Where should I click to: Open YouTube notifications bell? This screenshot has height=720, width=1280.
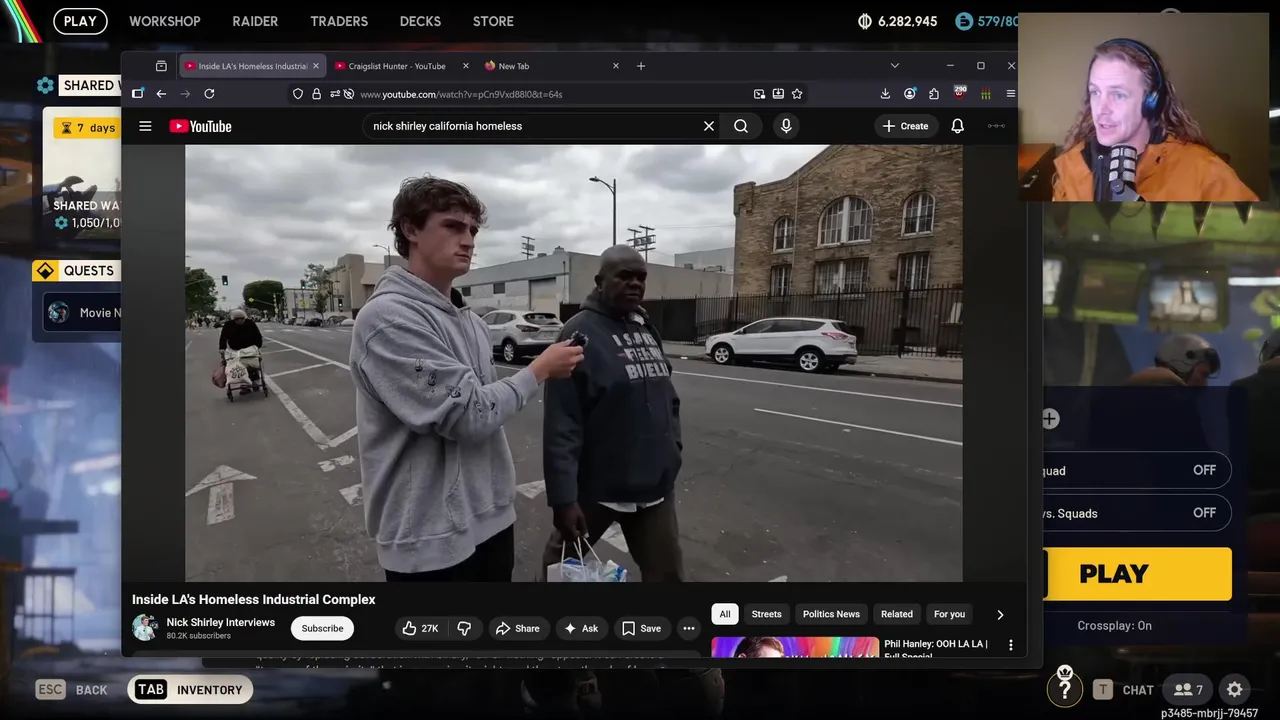pos(957,126)
